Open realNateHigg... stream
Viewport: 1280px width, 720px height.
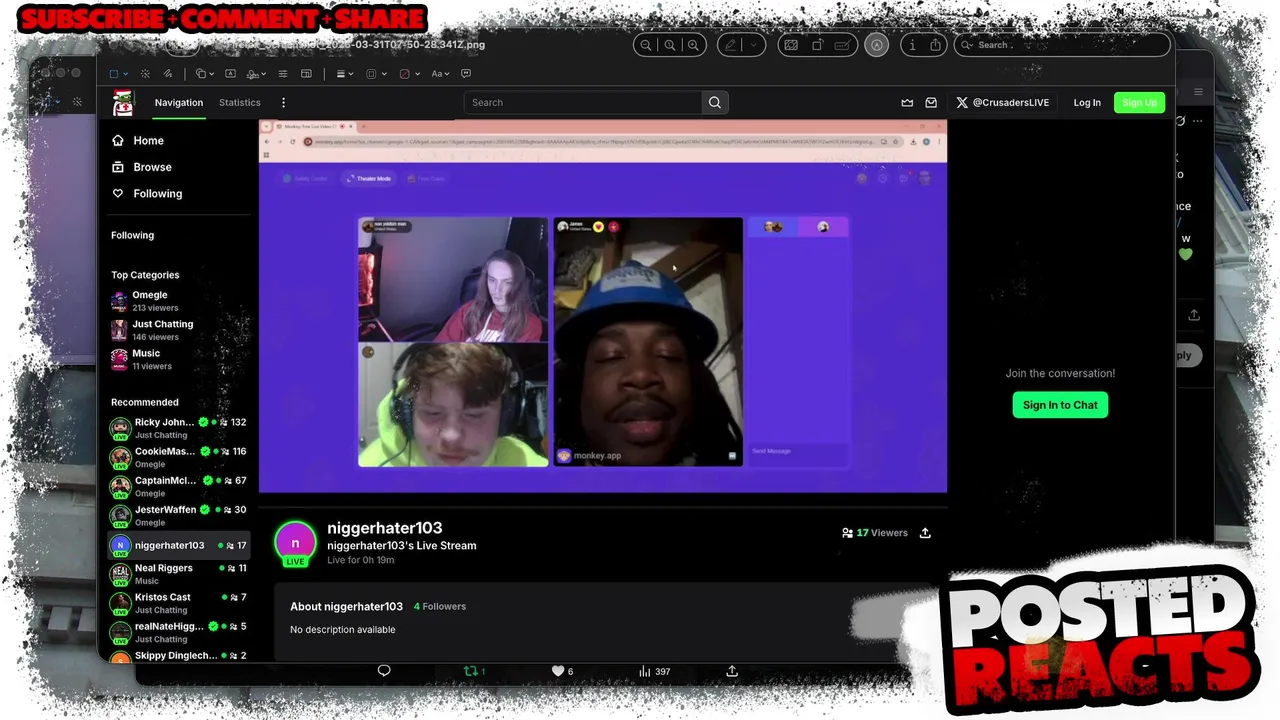click(178, 632)
